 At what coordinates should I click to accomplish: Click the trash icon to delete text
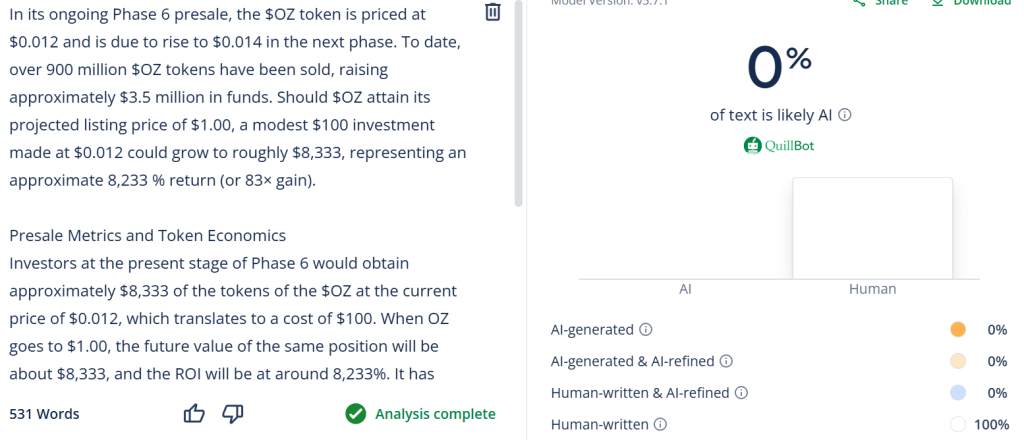coord(492,12)
